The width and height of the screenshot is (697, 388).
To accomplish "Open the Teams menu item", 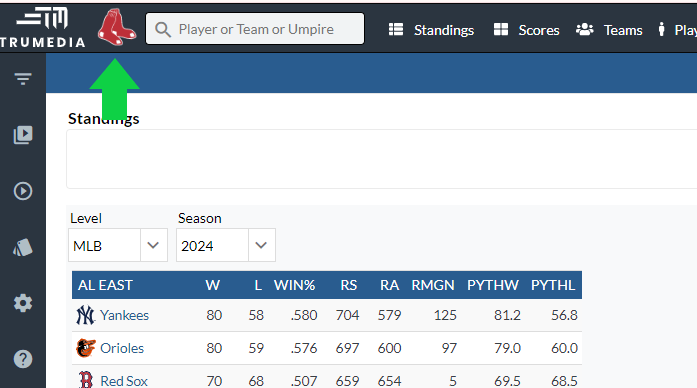I will [x=609, y=30].
